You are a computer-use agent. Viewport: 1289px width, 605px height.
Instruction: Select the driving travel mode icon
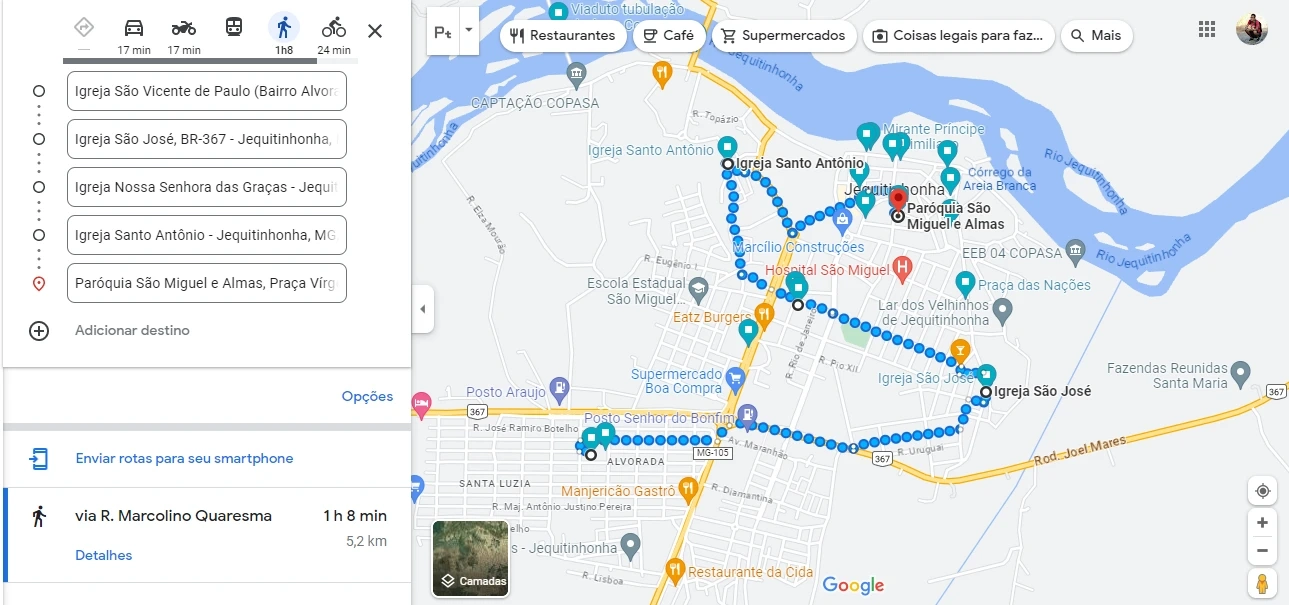[x=134, y=28]
